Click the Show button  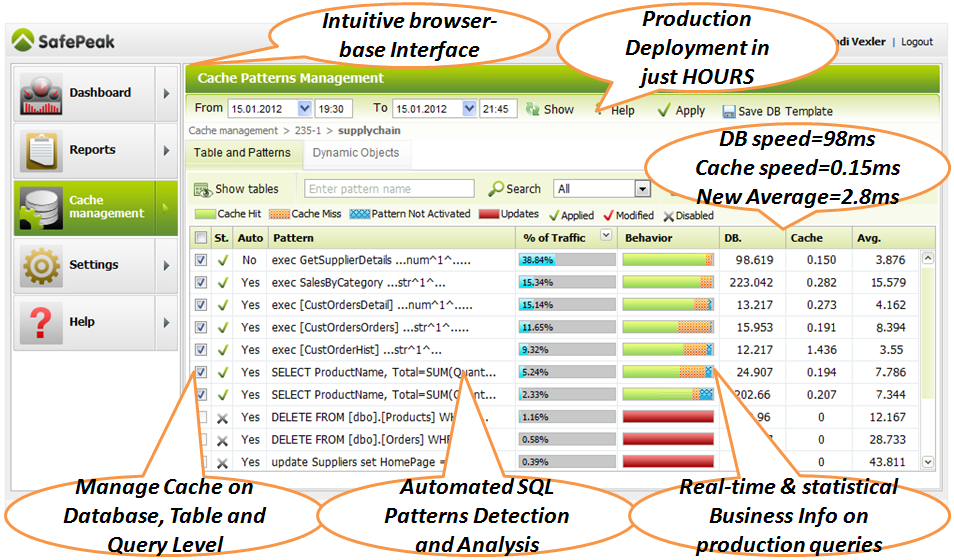point(550,110)
